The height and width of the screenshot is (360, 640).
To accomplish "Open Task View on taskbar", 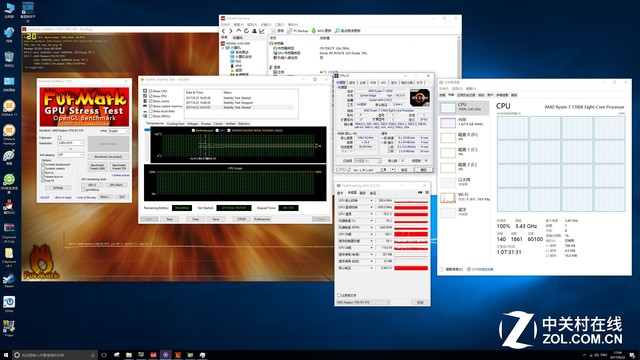I will pos(104,355).
